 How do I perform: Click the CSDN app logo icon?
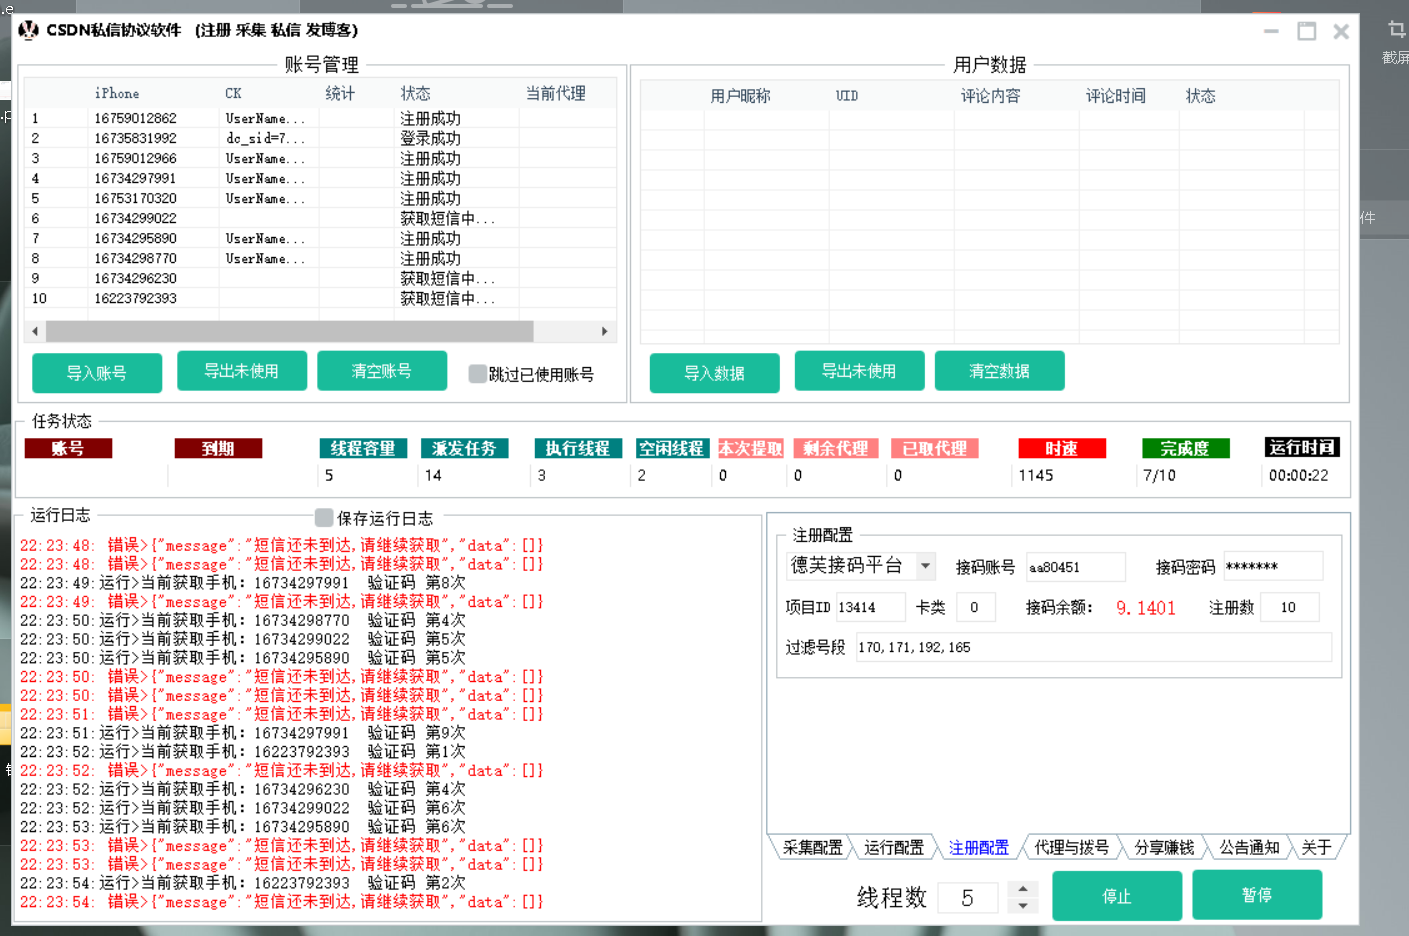click(28, 30)
